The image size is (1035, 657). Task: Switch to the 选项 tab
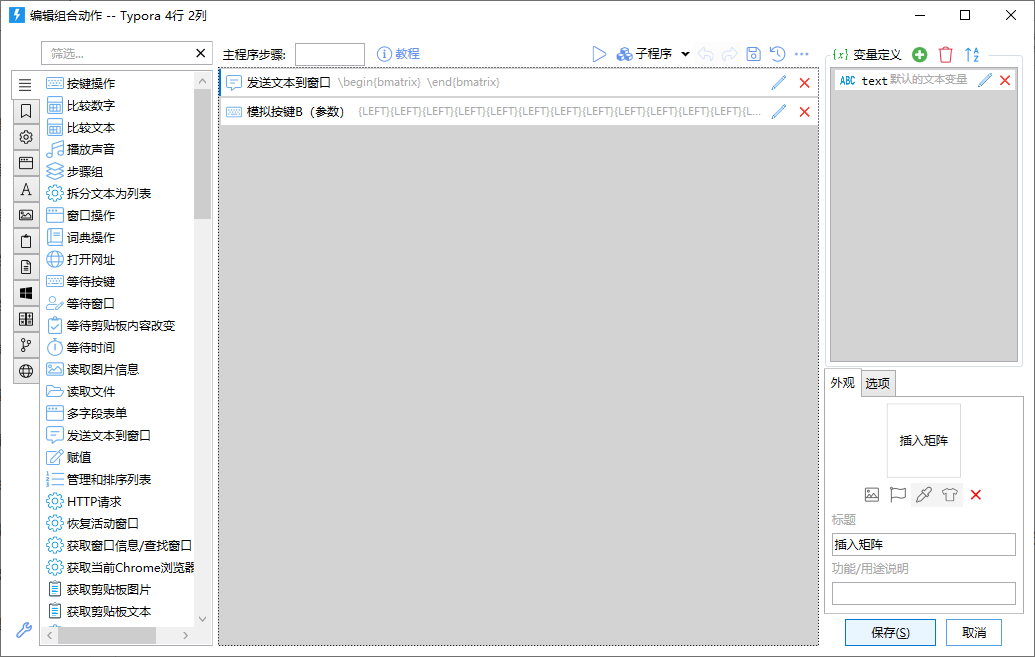tap(877, 383)
